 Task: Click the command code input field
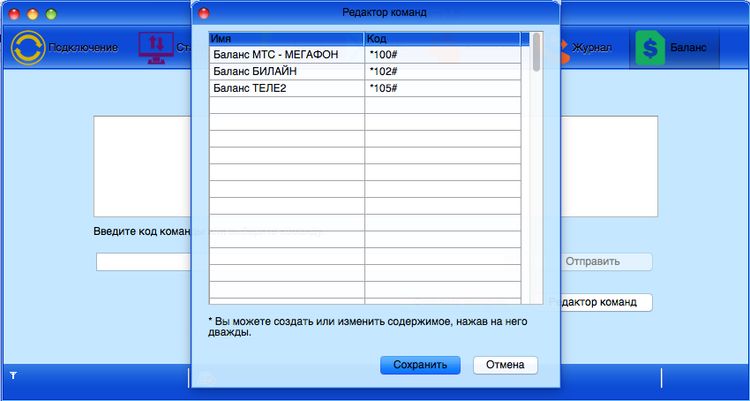[143, 262]
